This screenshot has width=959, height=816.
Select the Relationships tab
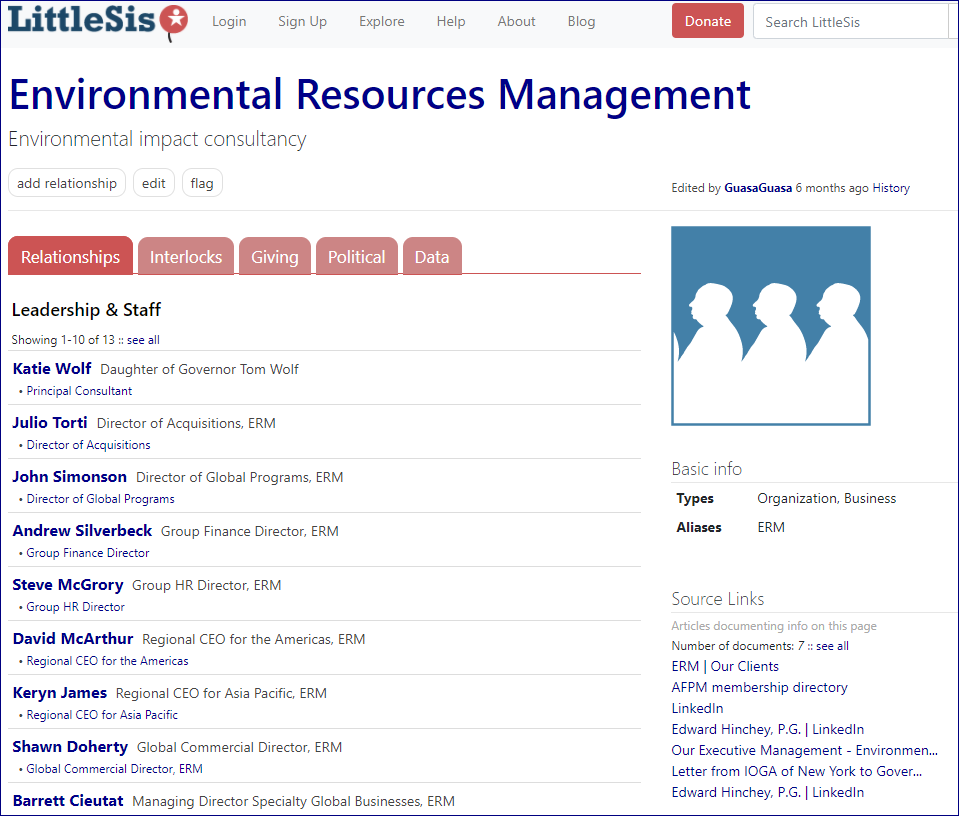coord(70,256)
